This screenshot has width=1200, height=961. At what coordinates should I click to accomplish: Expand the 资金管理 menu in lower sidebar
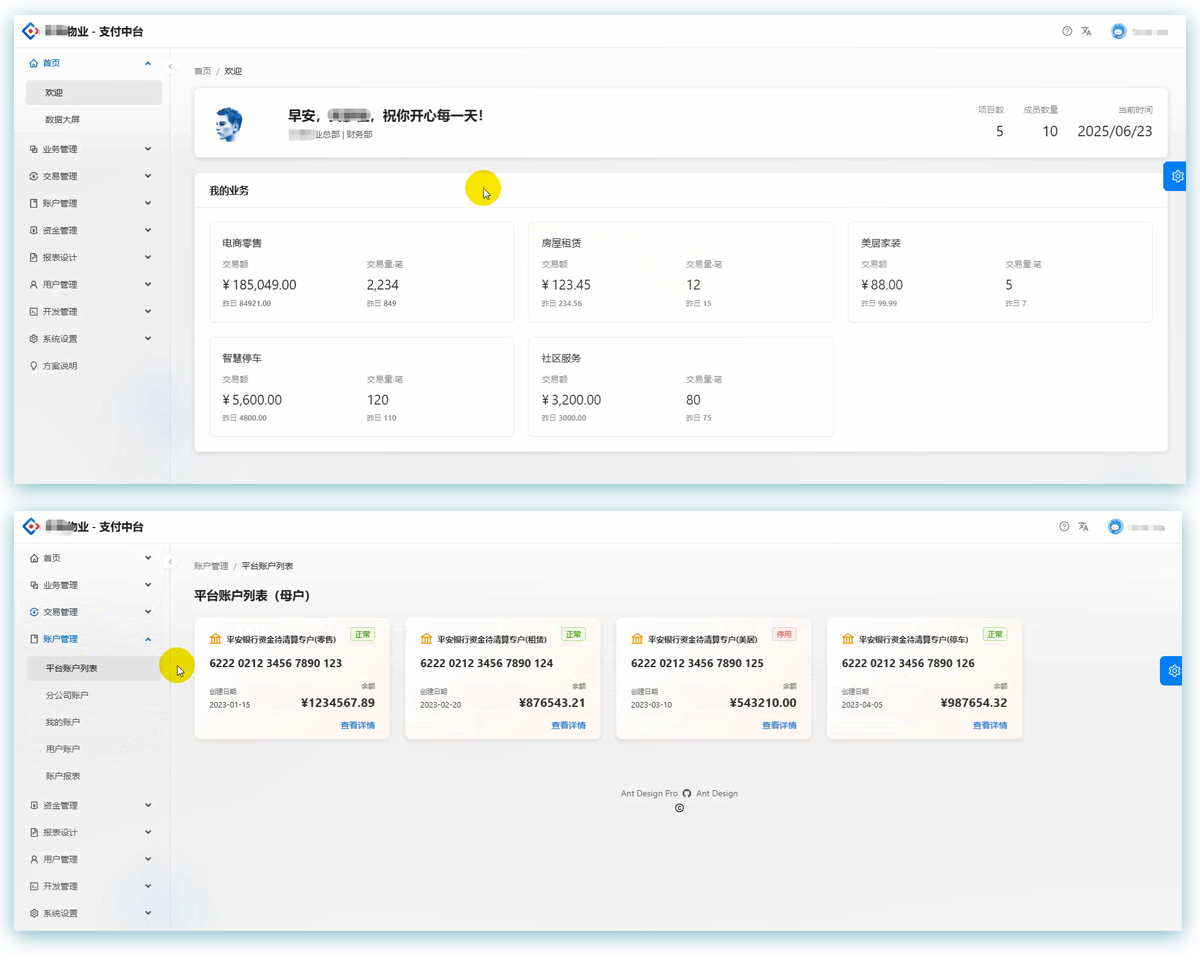(x=90, y=805)
